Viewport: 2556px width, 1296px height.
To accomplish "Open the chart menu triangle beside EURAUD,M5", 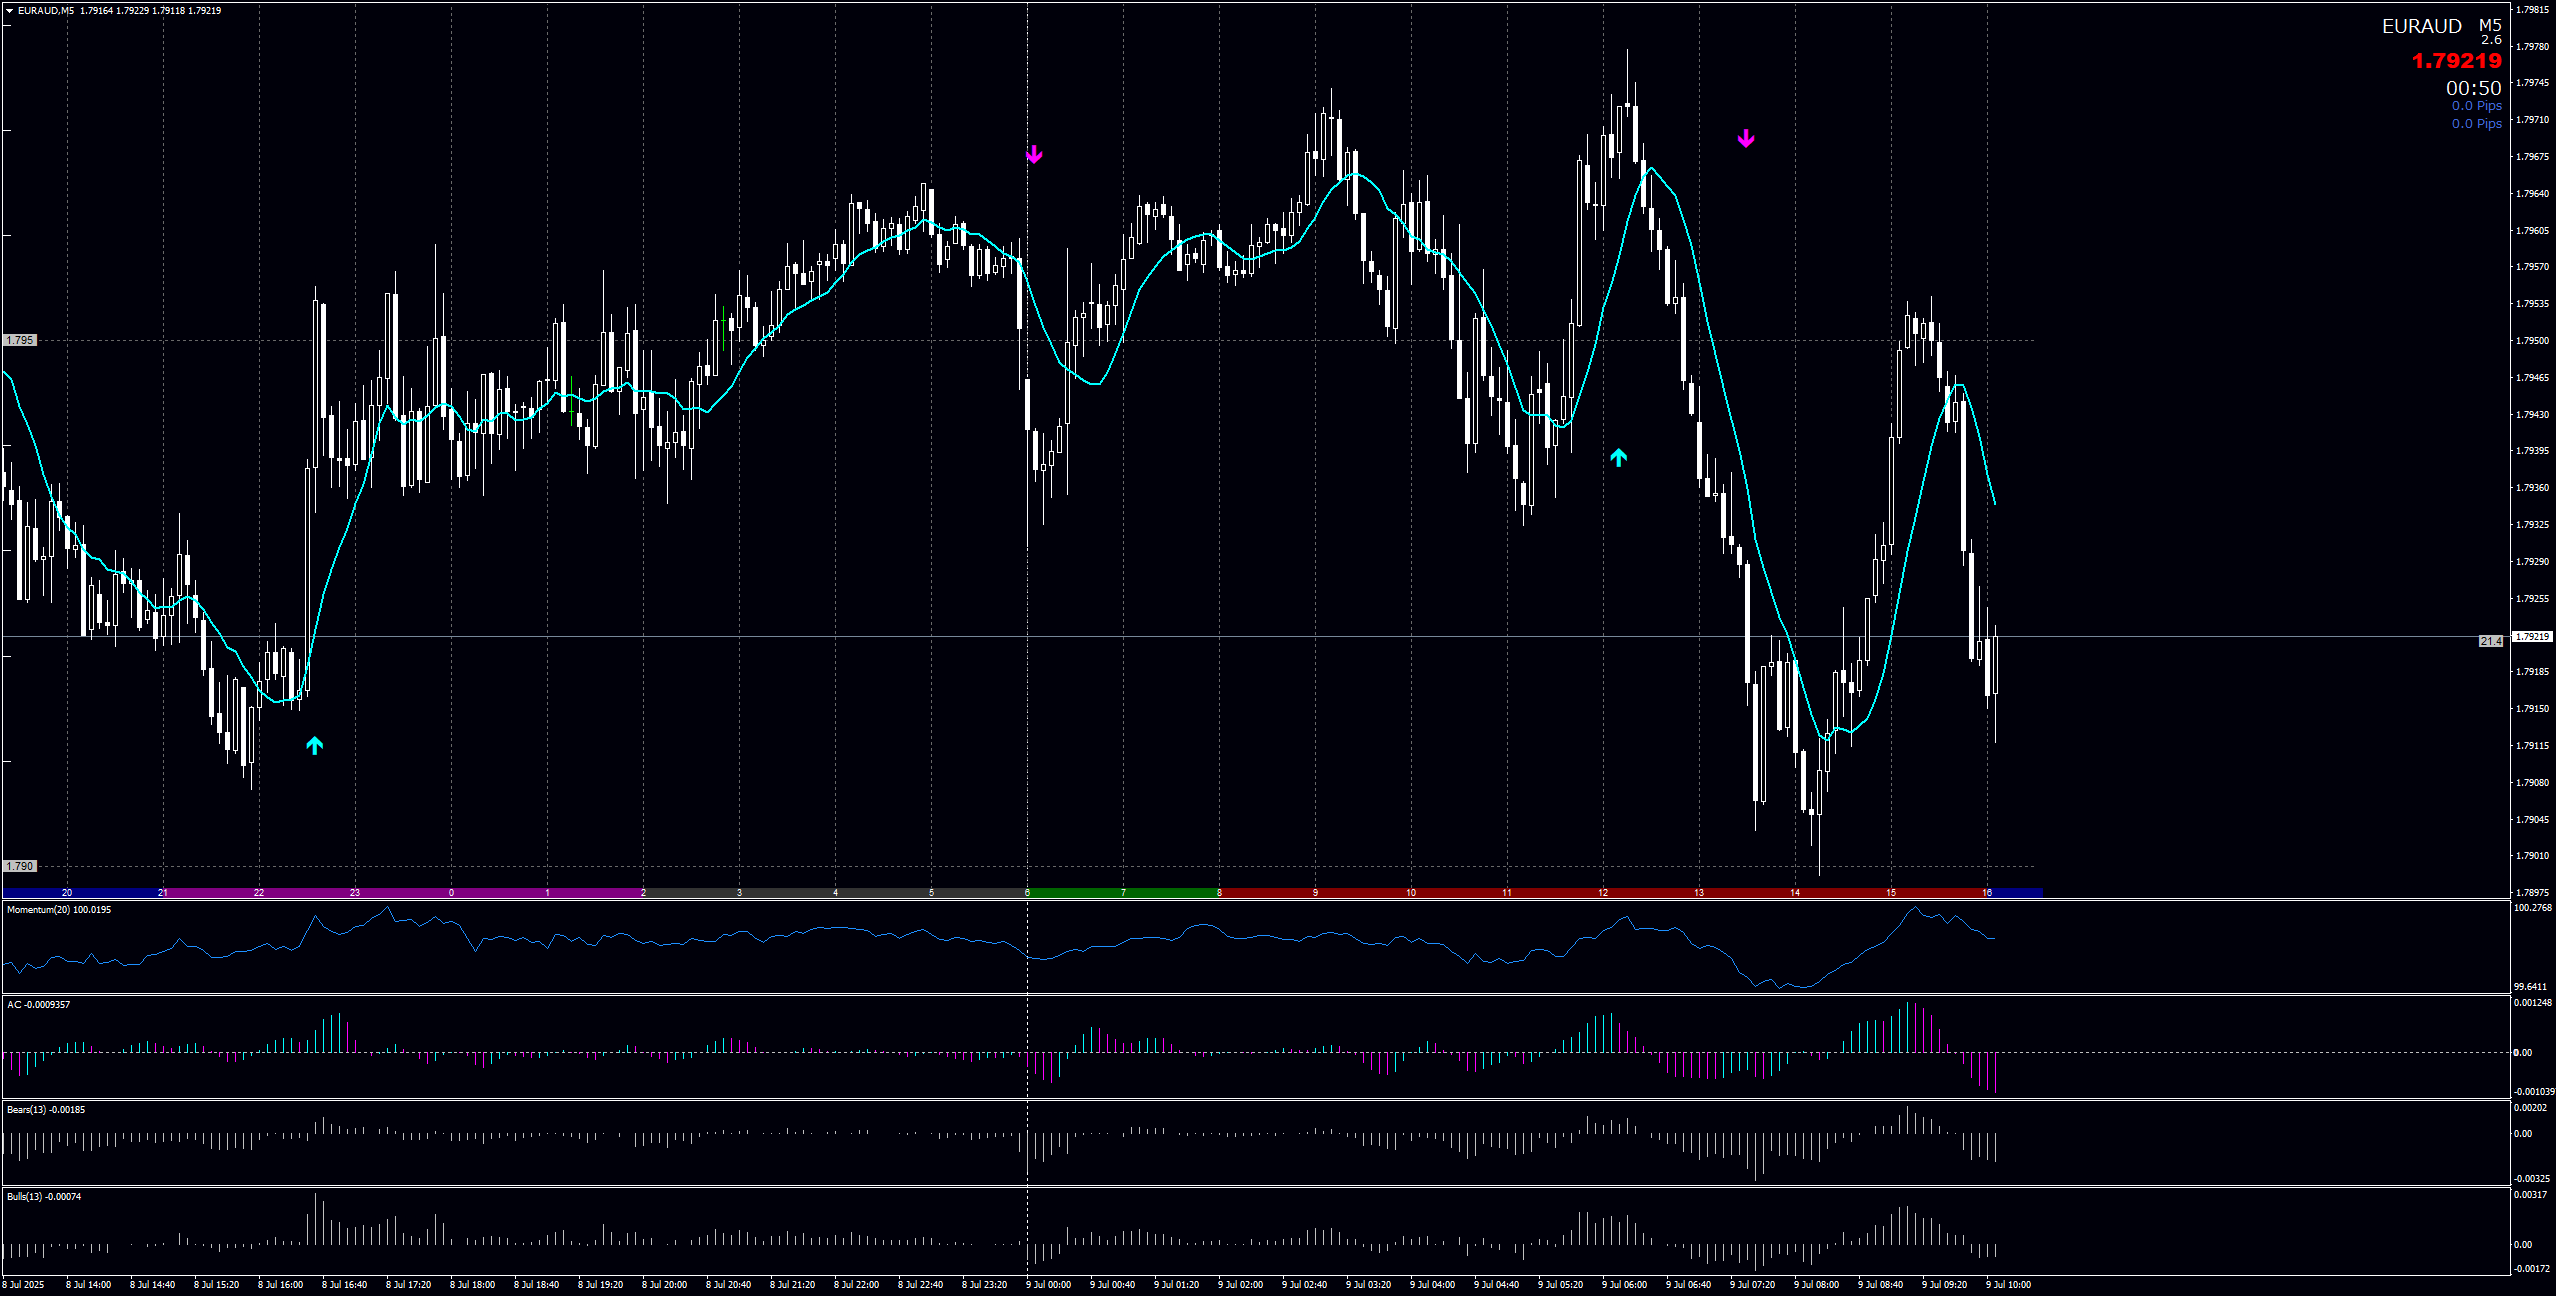I will click(x=9, y=11).
